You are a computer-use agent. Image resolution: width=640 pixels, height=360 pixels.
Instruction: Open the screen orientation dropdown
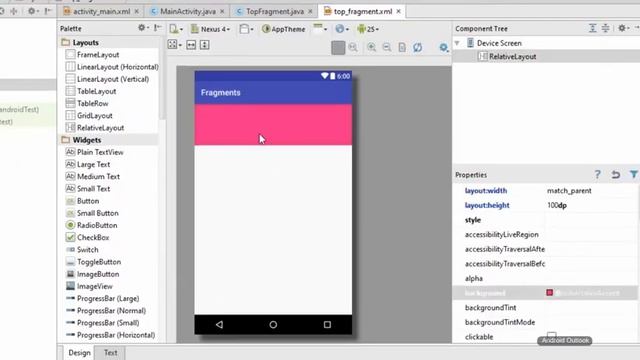click(246, 29)
